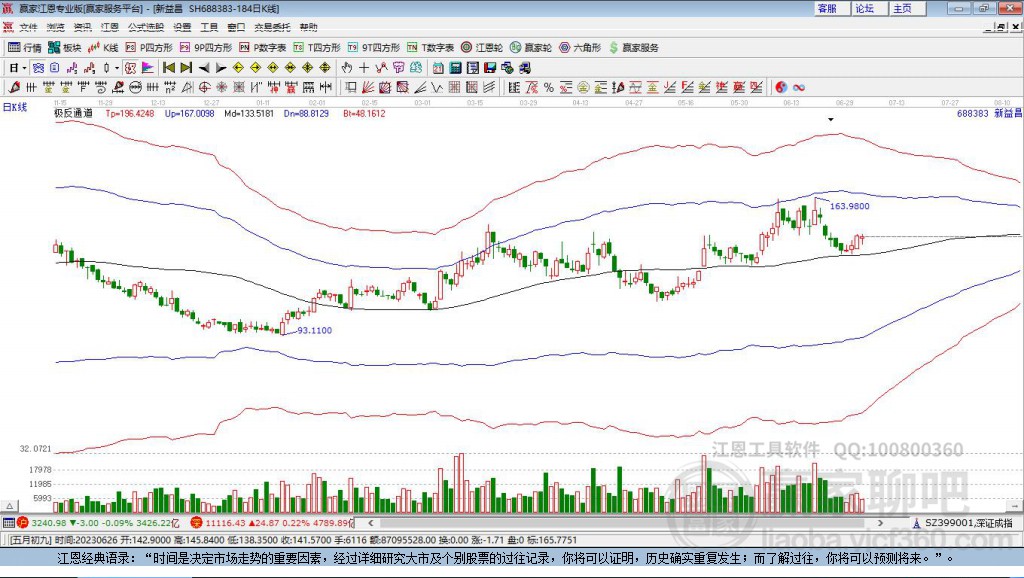Click the 主页 homepage button
The width and height of the screenshot is (1024, 578).
coord(902,8)
